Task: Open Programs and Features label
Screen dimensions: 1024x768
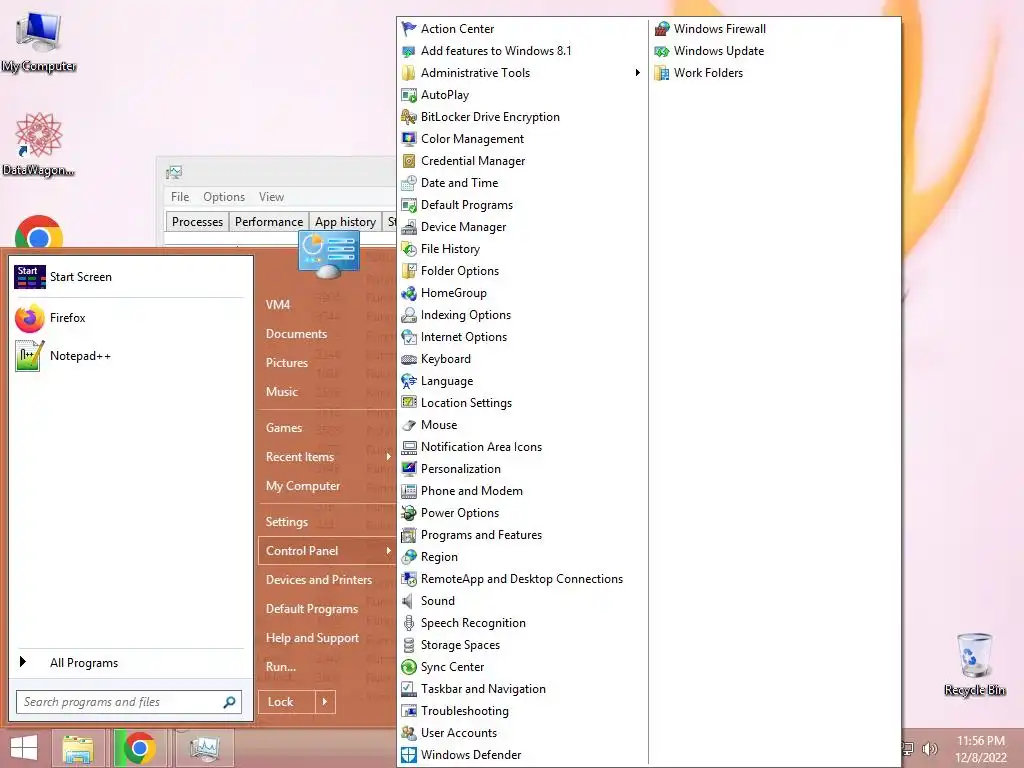Action: 481,535
